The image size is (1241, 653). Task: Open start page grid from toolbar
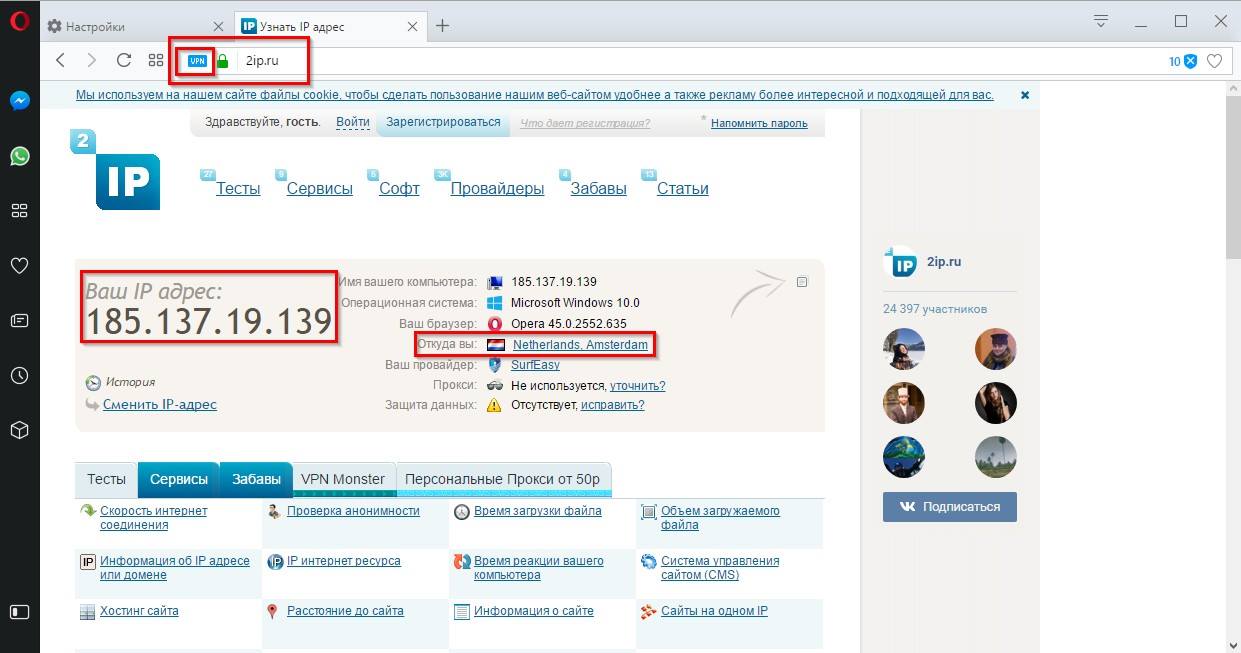click(x=156, y=61)
